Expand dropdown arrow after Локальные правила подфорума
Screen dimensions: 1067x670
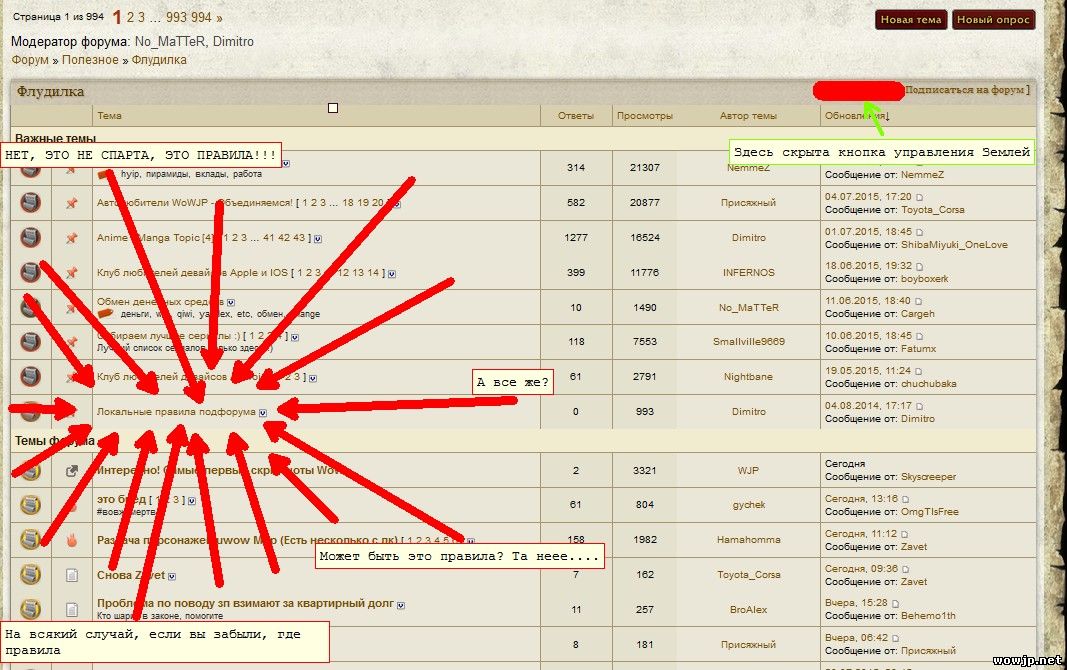click(x=263, y=412)
